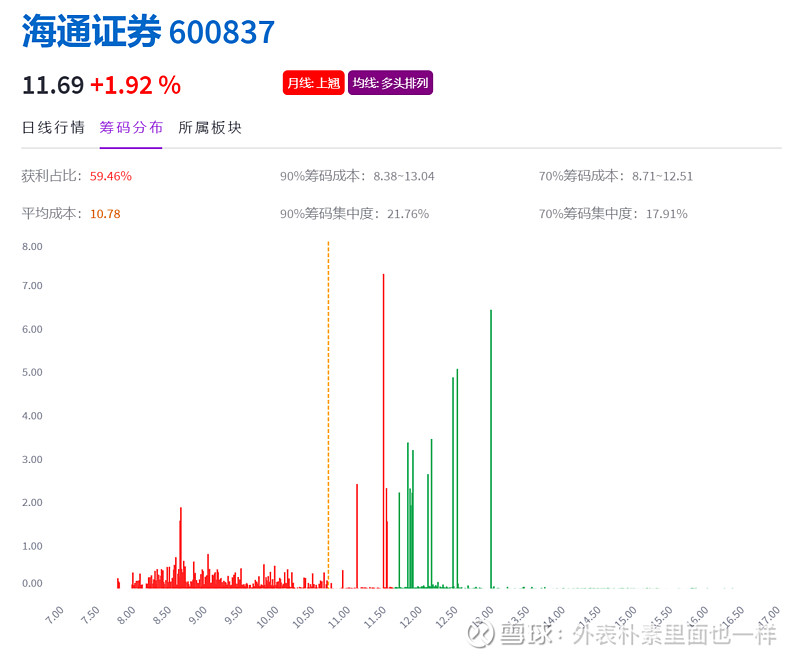Click the red bar peak near 8.70
The width and height of the screenshot is (800, 659).
pyautogui.click(x=181, y=547)
